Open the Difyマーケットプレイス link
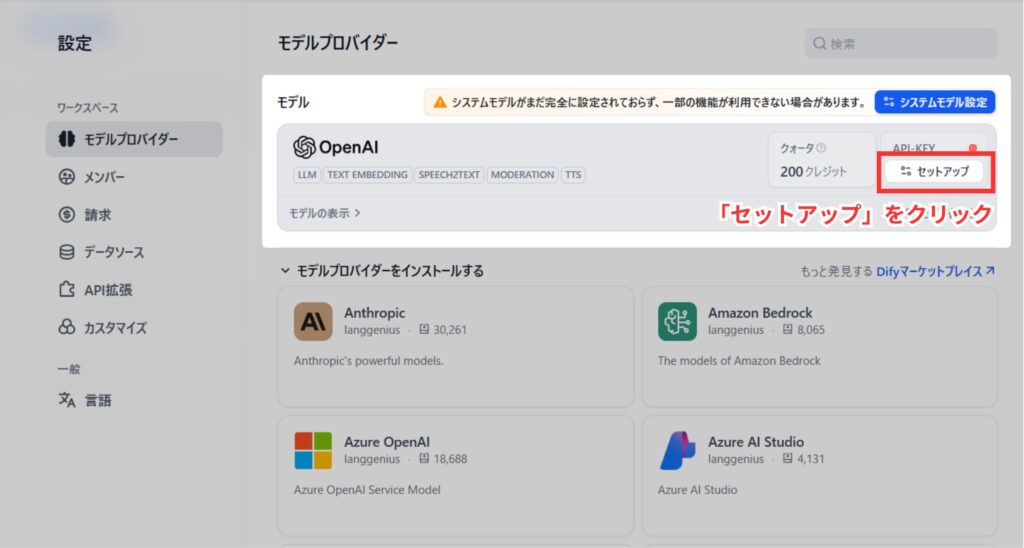Viewport: 1024px width, 548px height. click(935, 271)
